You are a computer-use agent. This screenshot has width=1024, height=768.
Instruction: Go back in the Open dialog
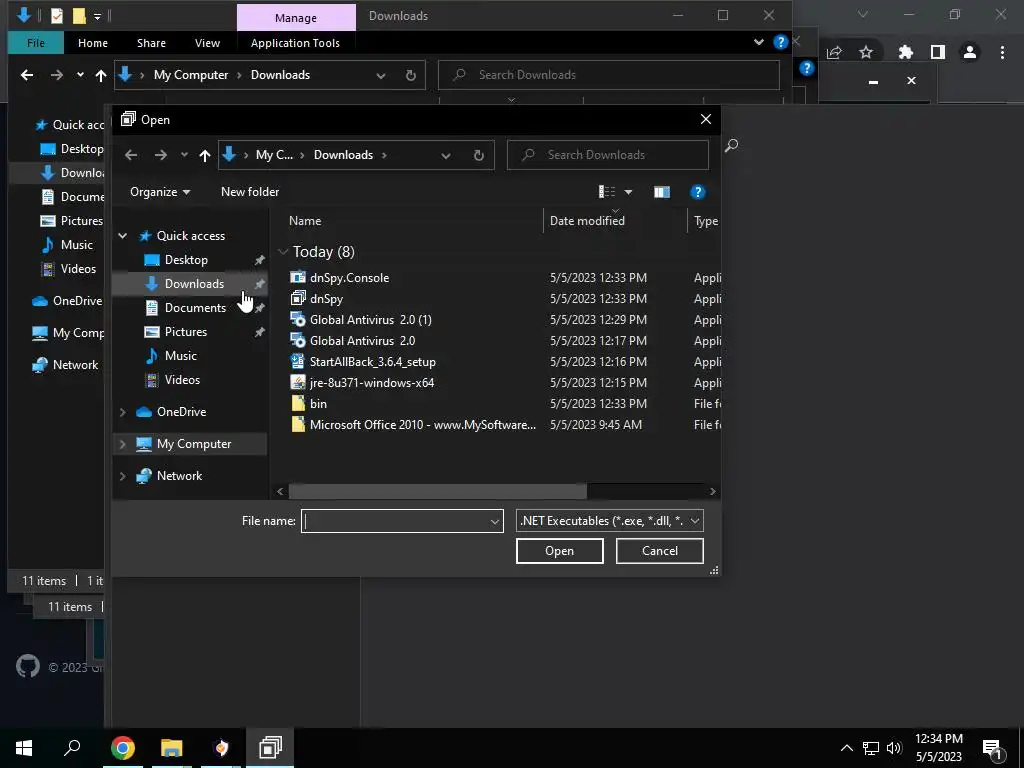click(131, 155)
